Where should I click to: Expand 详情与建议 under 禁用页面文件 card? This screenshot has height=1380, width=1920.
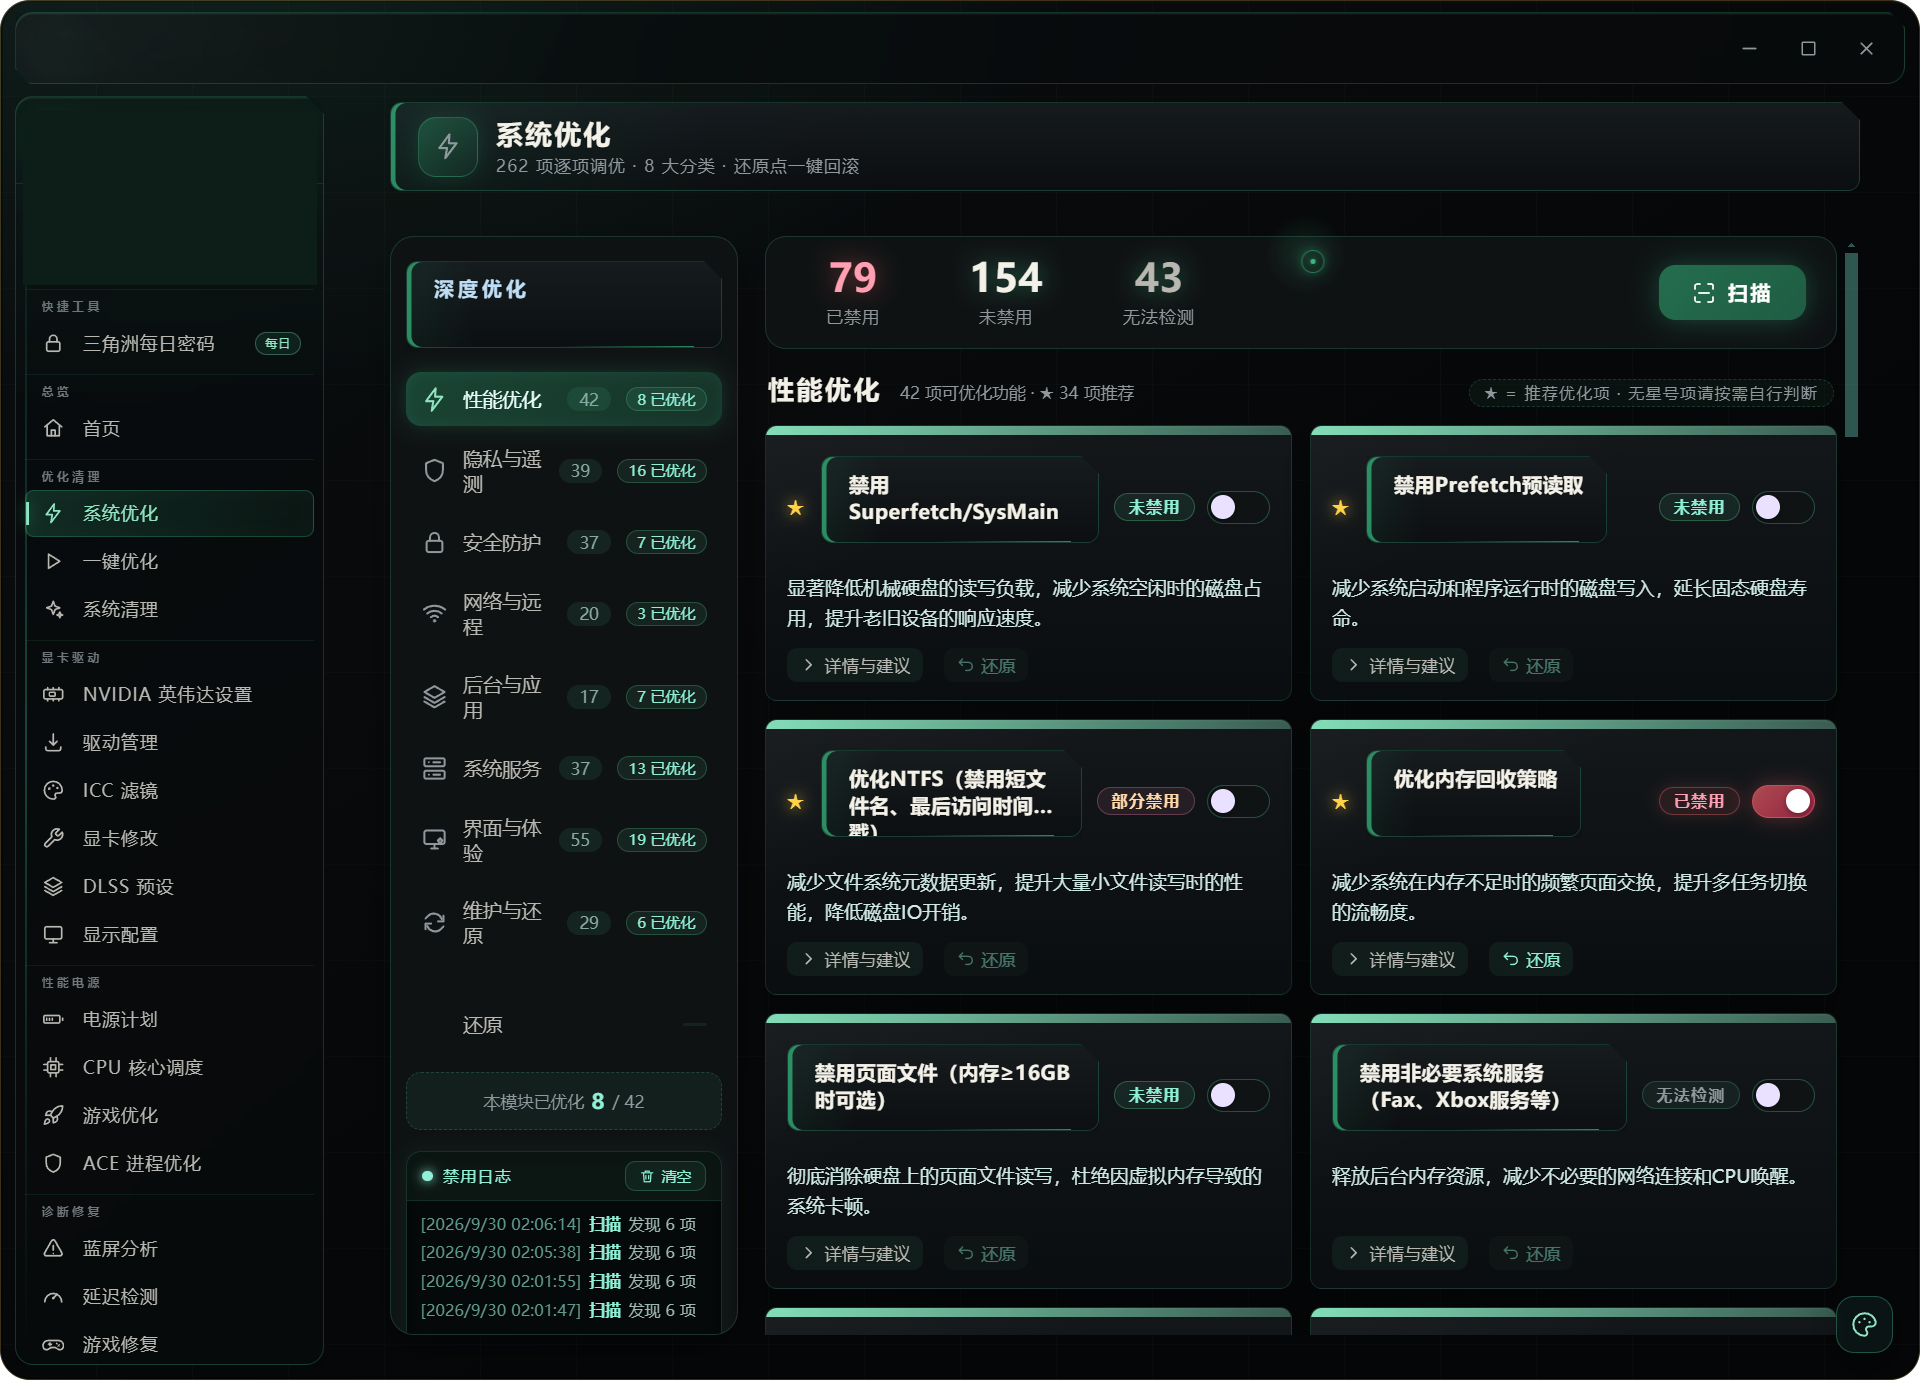tap(856, 1254)
